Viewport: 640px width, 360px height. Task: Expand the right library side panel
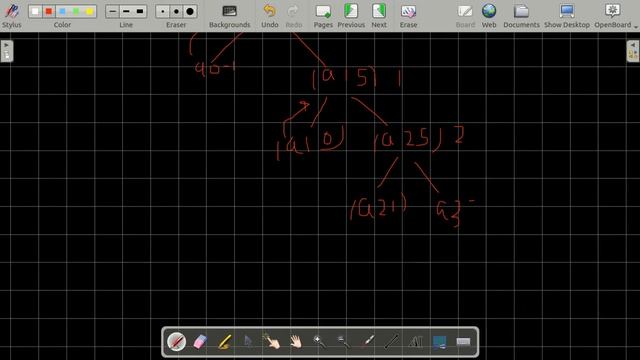tap(633, 51)
